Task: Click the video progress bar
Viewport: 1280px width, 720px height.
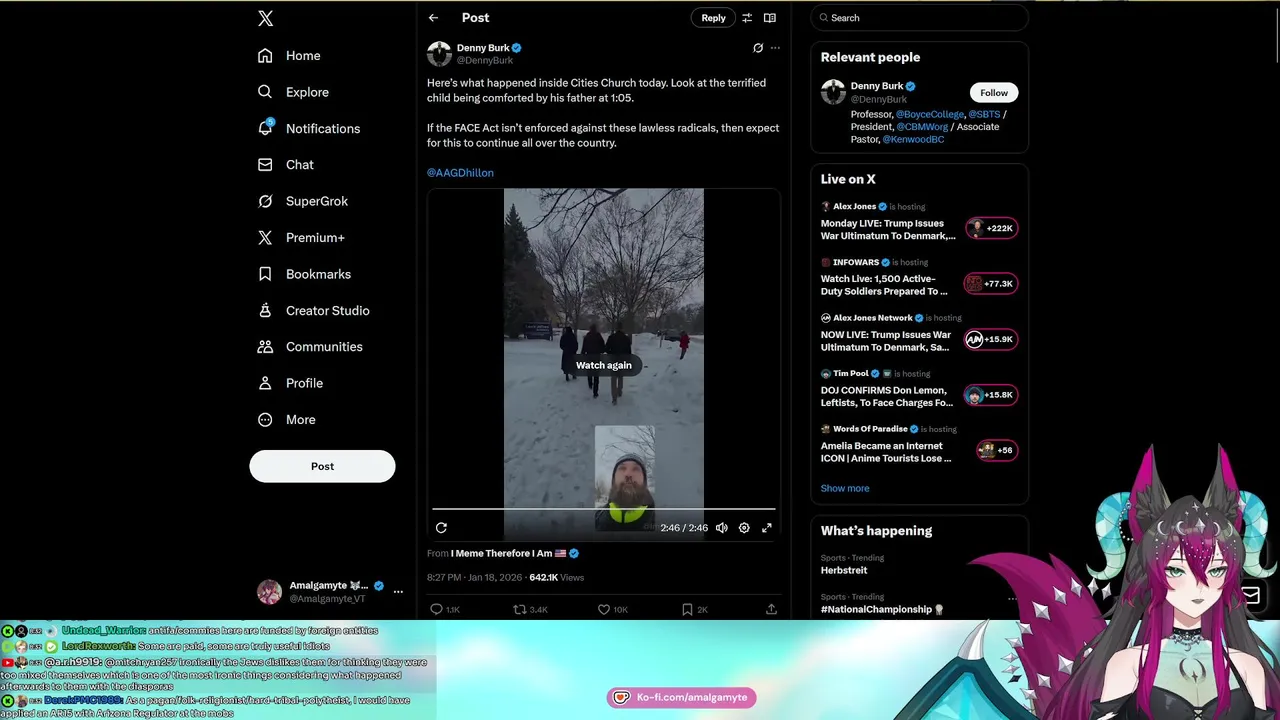Action: click(x=603, y=510)
